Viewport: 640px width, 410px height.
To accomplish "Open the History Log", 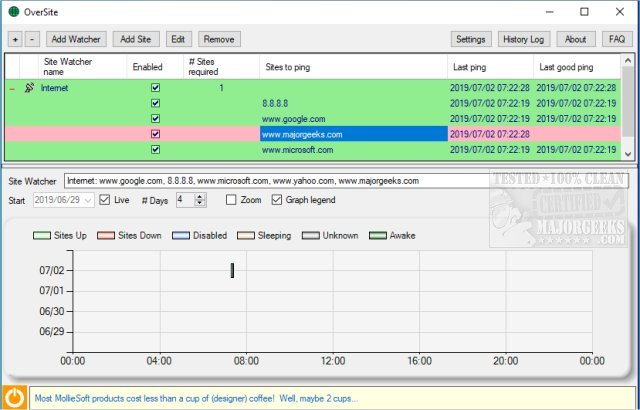I will coord(524,40).
